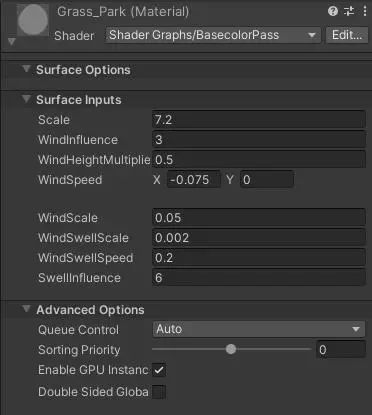Open the Queue Control Auto dropdown
The image size is (372, 415).
point(259,329)
